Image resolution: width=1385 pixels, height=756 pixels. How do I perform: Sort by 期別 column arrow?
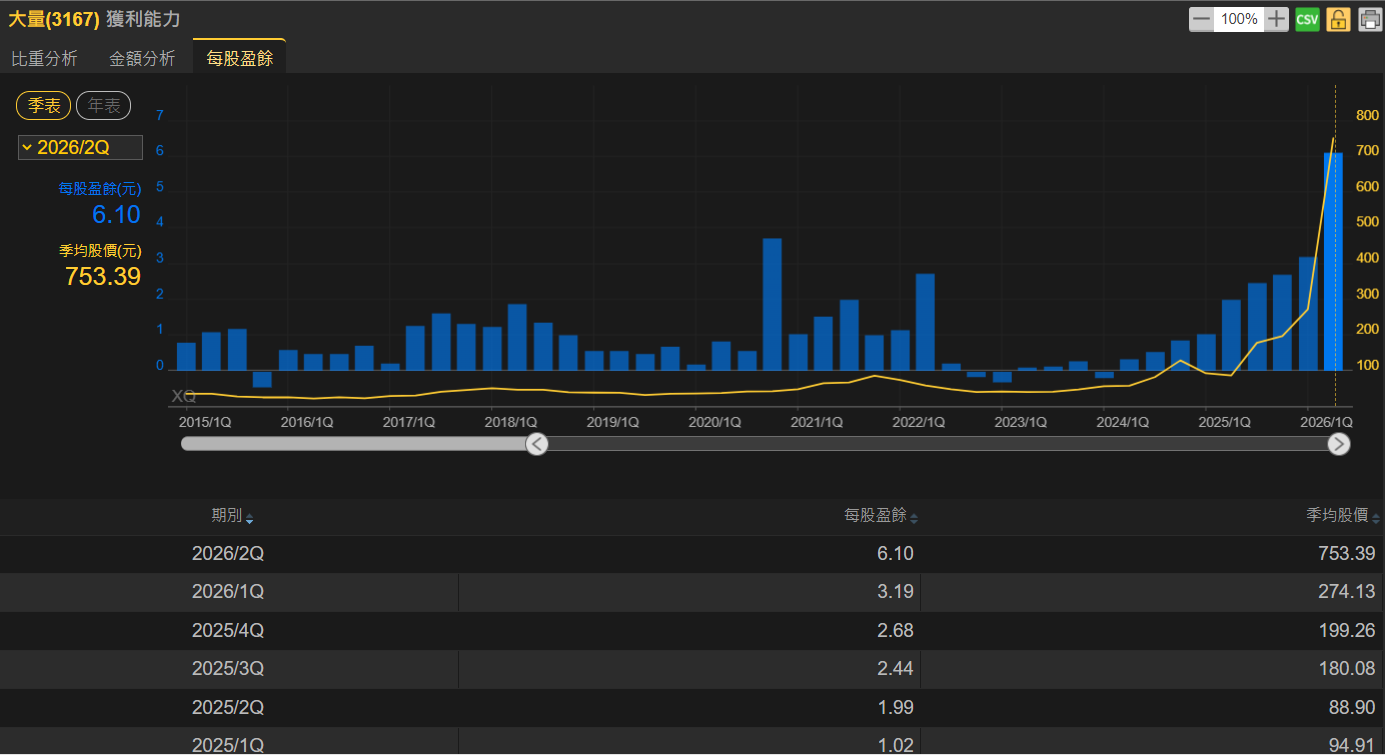click(249, 518)
